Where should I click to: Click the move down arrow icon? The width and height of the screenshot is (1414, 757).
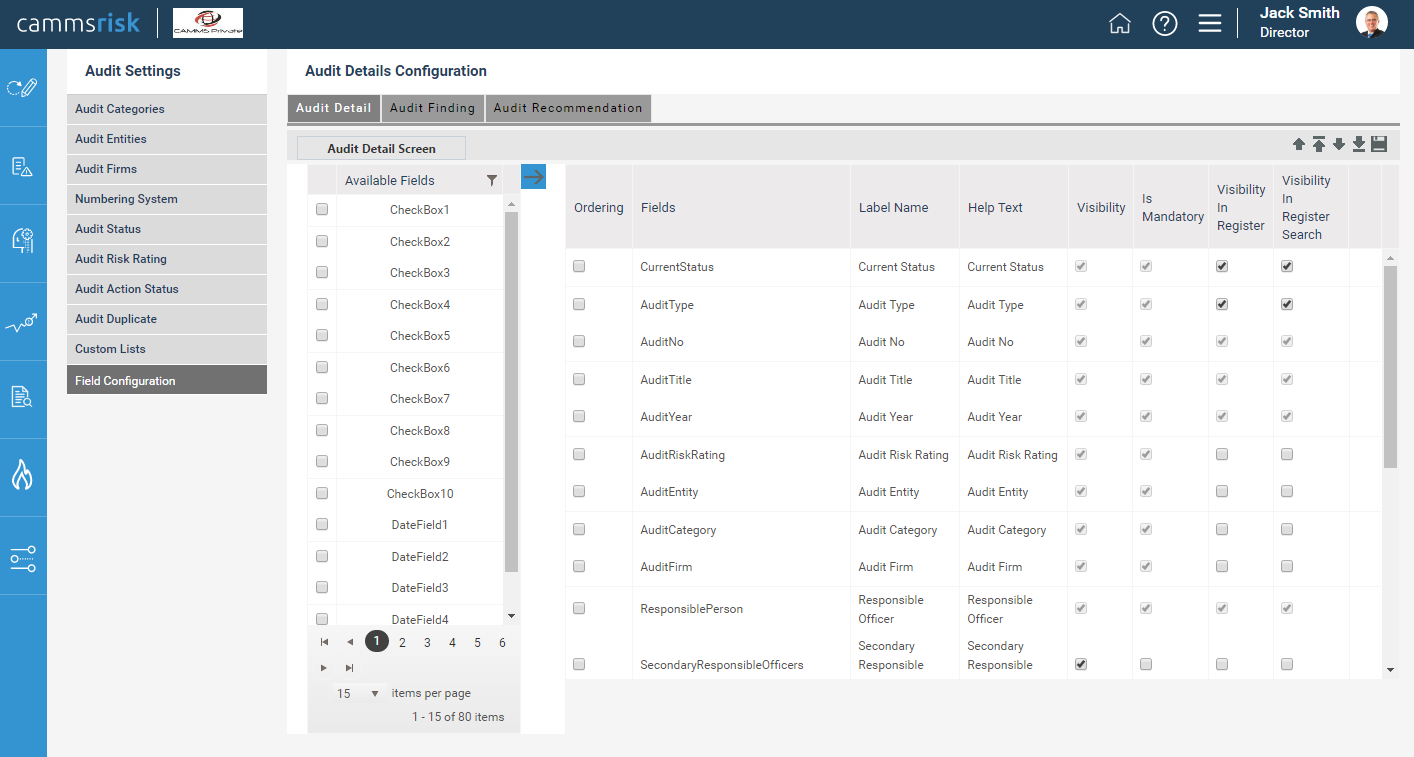[1339, 145]
